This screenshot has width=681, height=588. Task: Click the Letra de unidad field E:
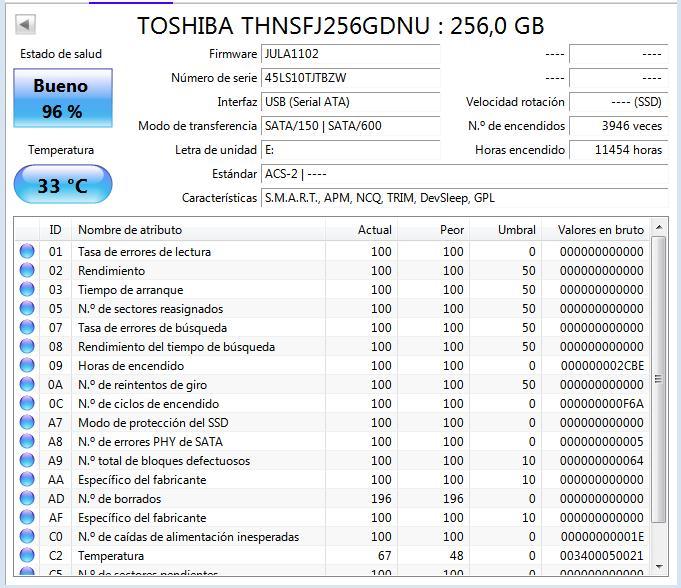click(350, 150)
